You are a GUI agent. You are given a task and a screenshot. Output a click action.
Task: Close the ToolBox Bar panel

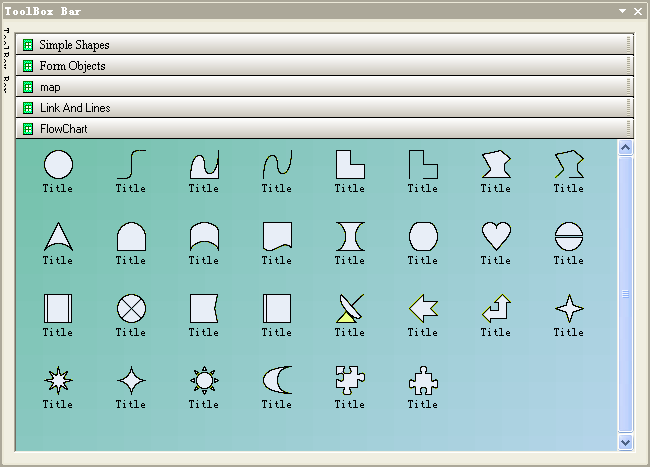point(638,11)
